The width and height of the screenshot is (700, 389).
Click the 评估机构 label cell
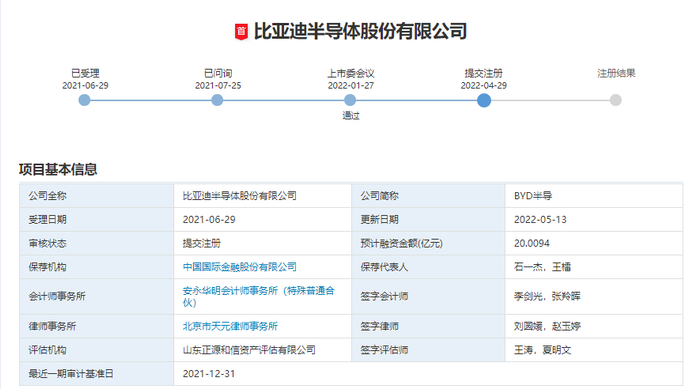coord(96,350)
